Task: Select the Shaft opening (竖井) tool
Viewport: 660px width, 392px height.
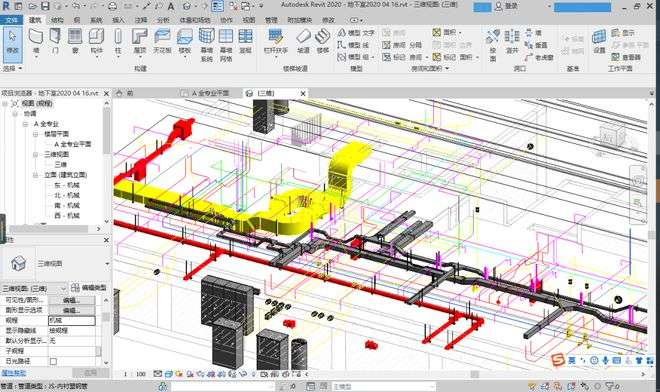Action: click(512, 41)
